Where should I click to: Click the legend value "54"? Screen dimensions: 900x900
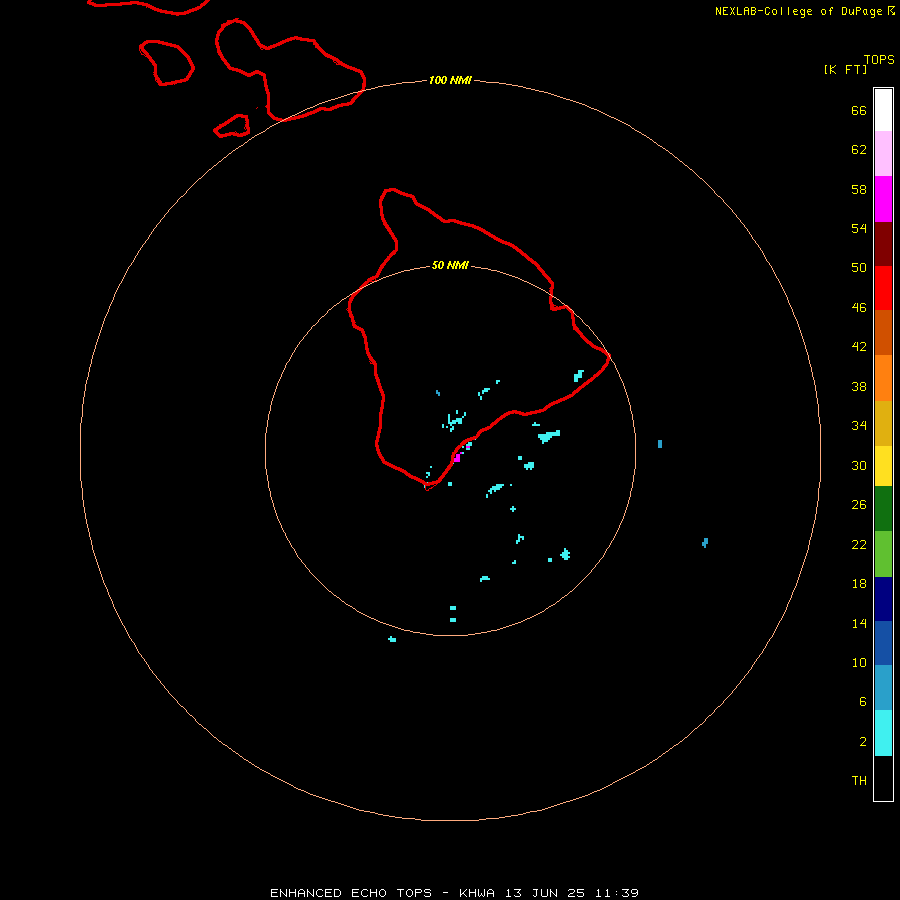pyautogui.click(x=859, y=228)
